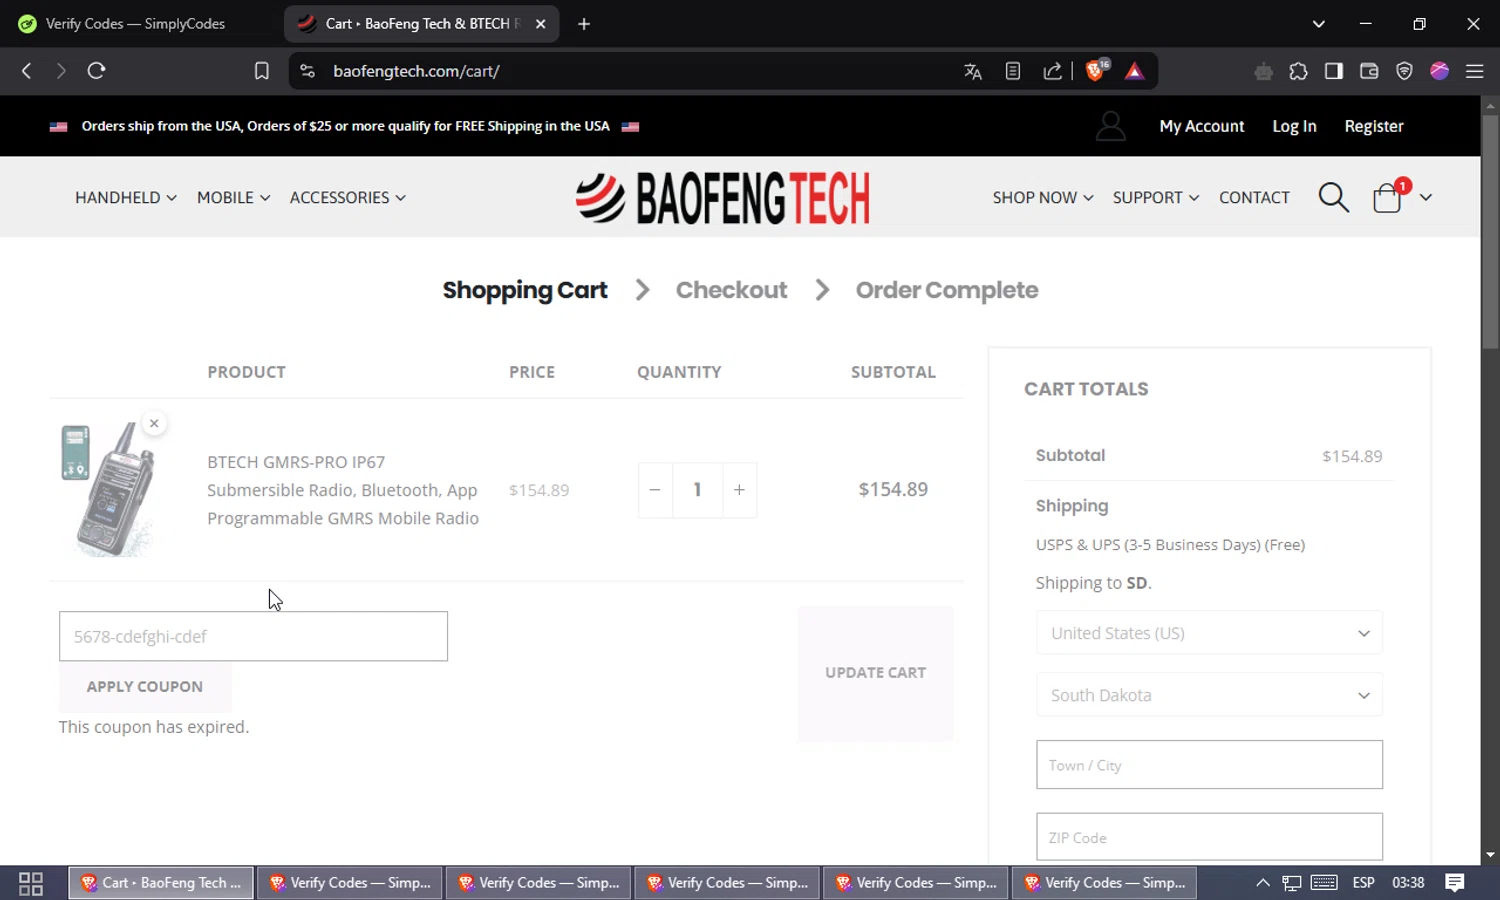Open the VPN shield icon
Screen dimensions: 1500x900
[x=1404, y=71]
